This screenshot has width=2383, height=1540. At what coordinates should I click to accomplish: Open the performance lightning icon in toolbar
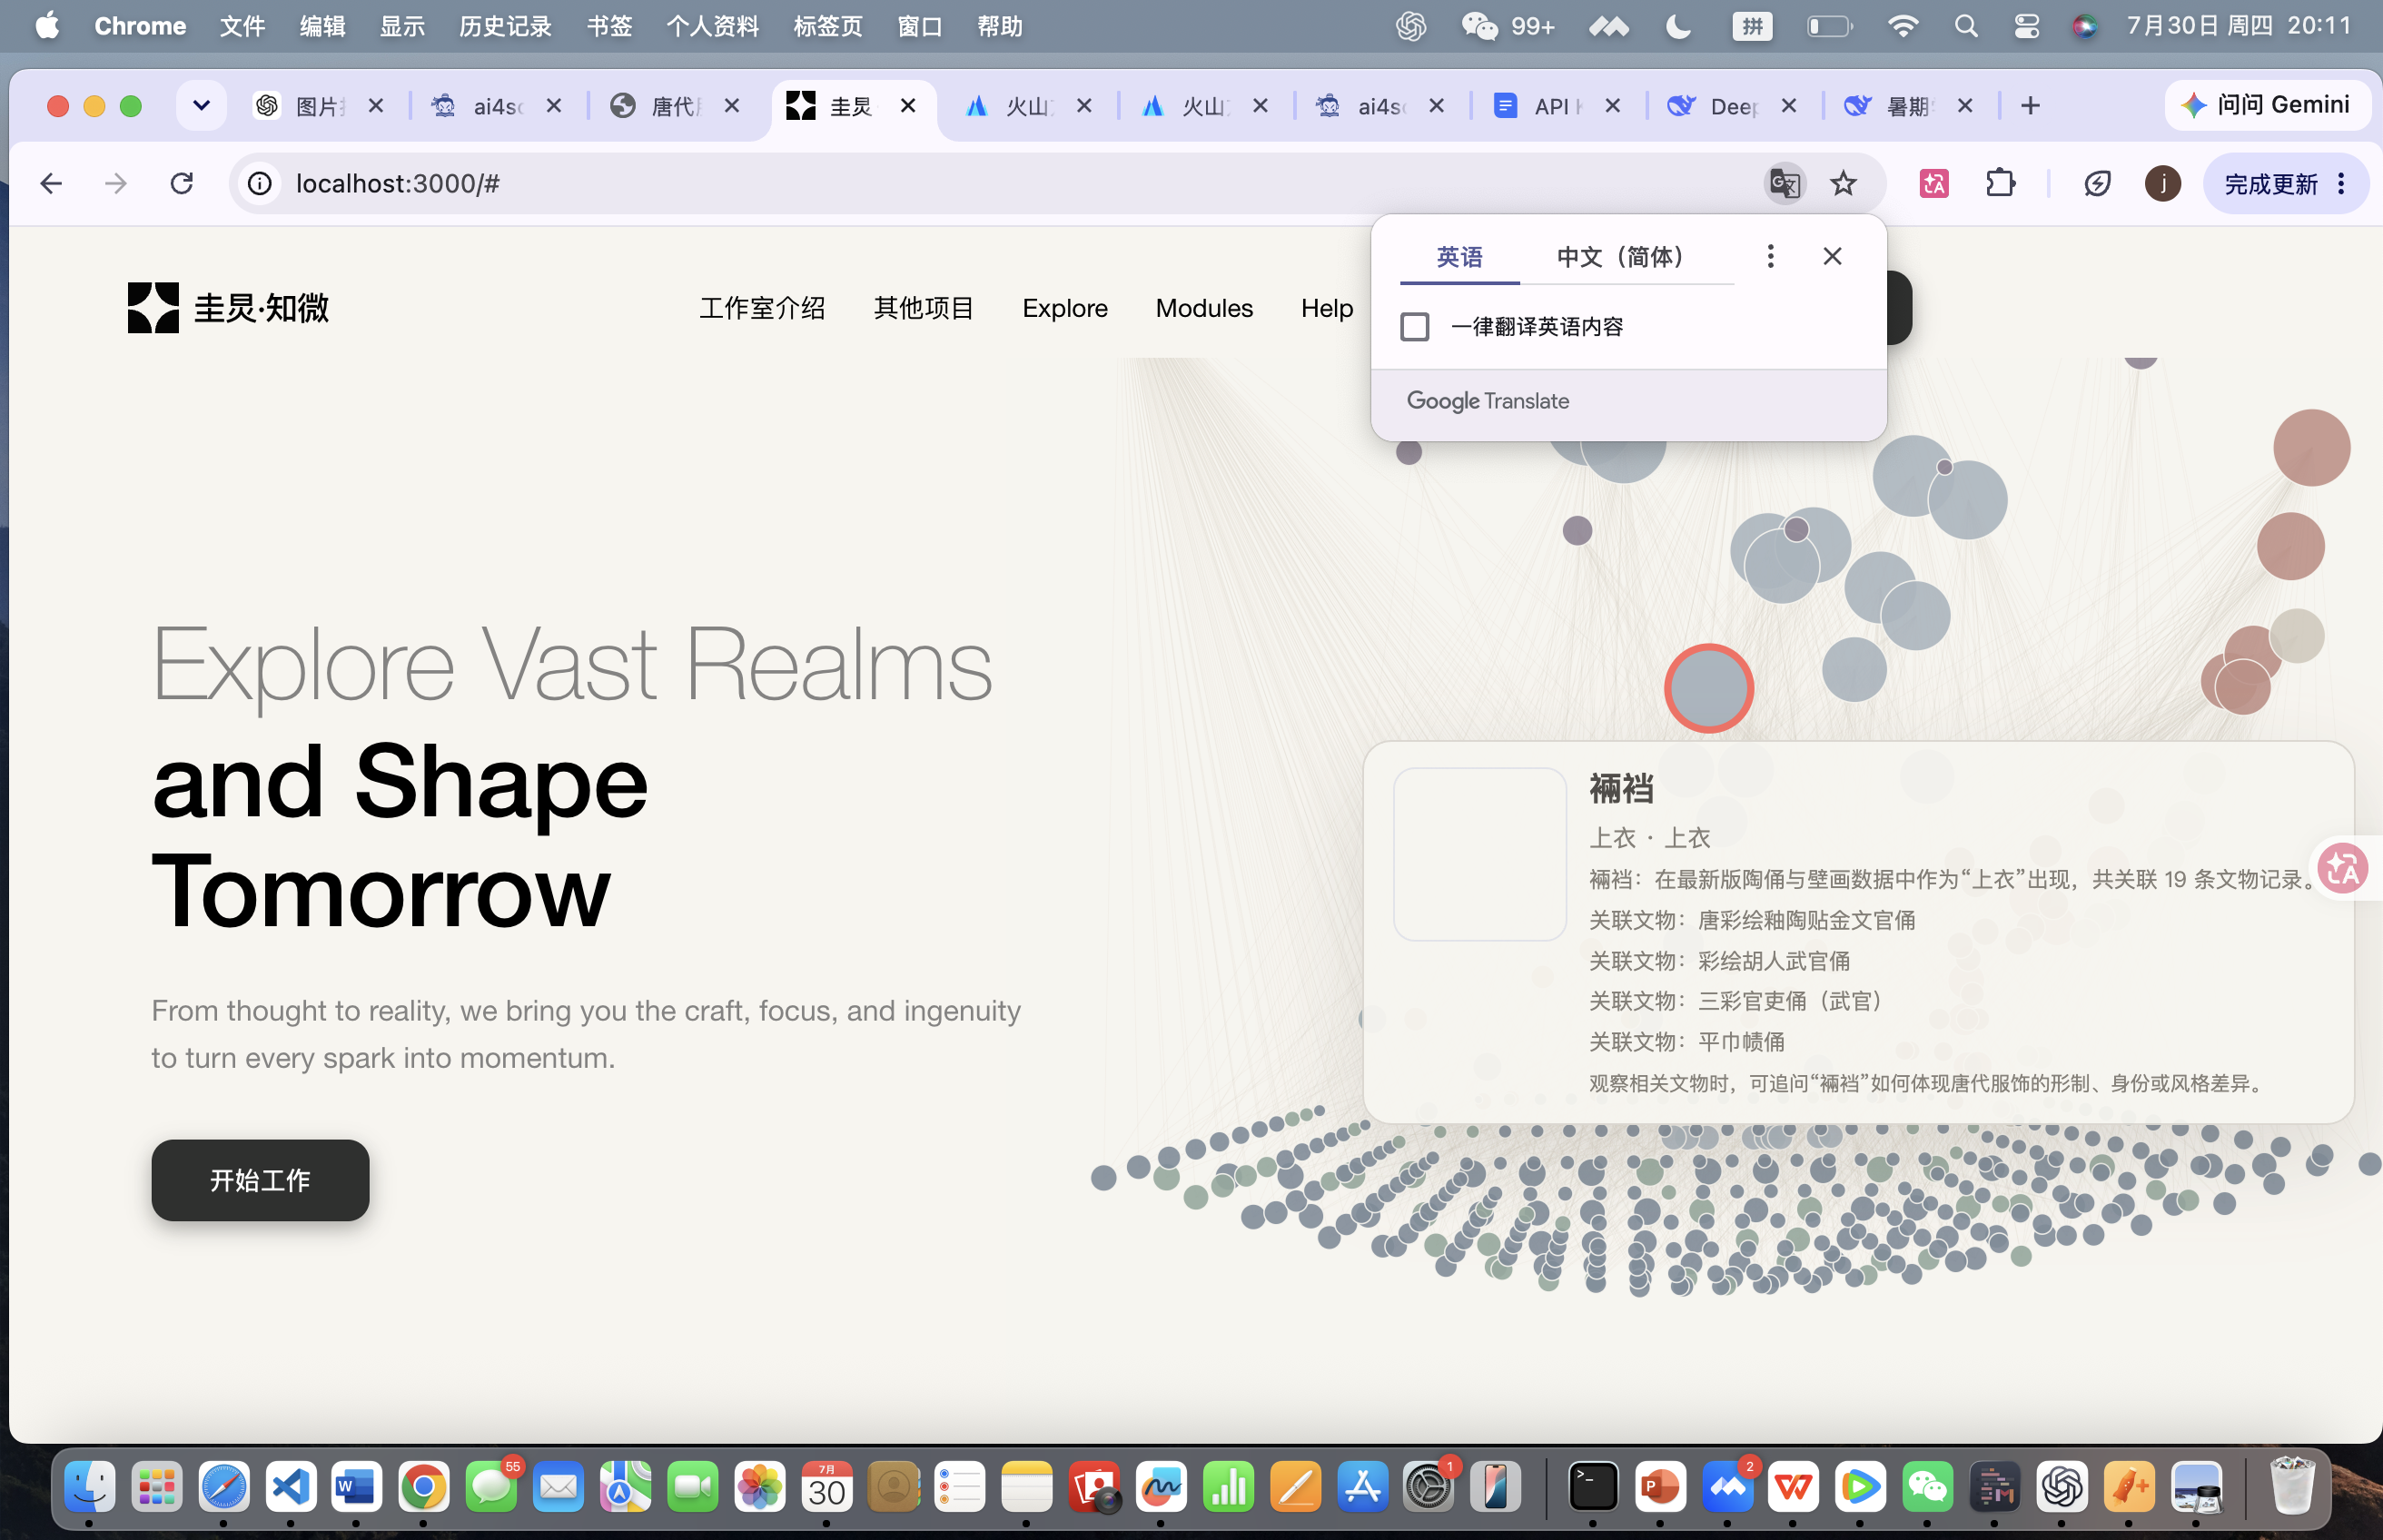2097,183
